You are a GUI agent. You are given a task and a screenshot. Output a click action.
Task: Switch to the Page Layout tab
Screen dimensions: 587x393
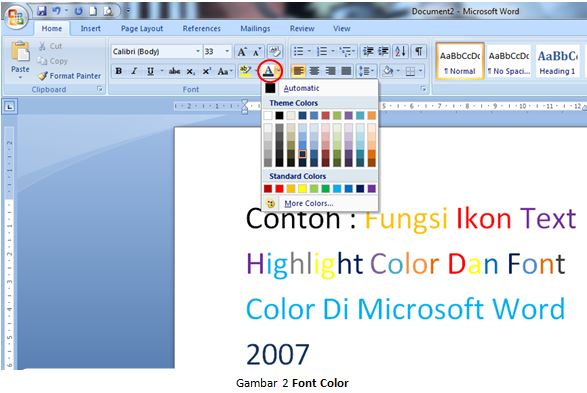(x=142, y=28)
